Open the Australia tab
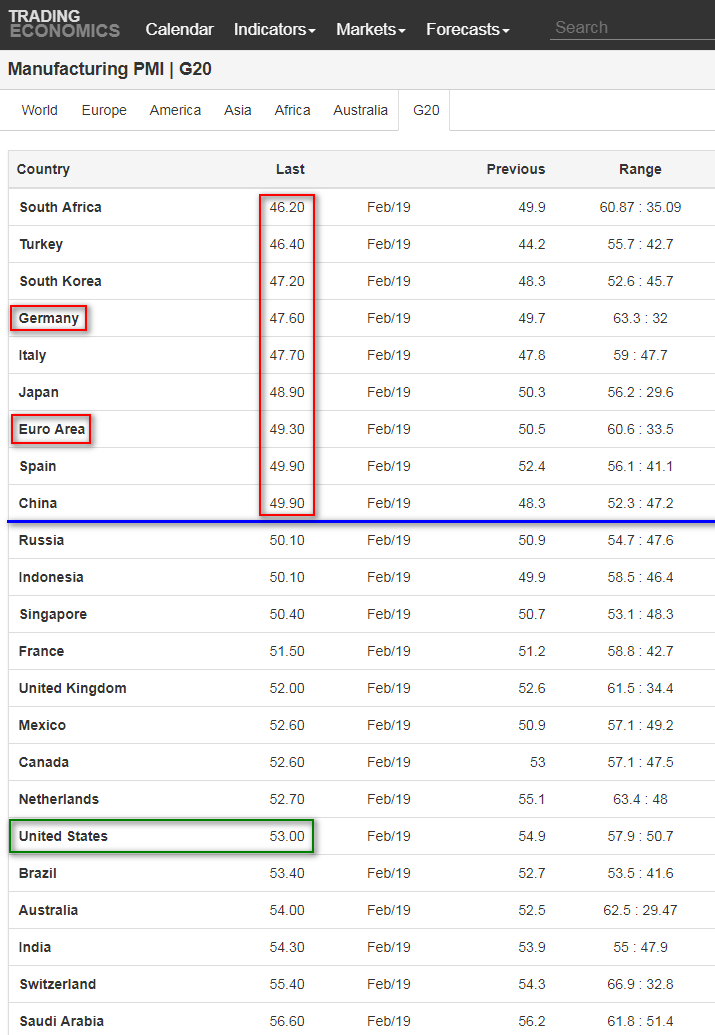The height and width of the screenshot is (1035, 715). coord(360,110)
